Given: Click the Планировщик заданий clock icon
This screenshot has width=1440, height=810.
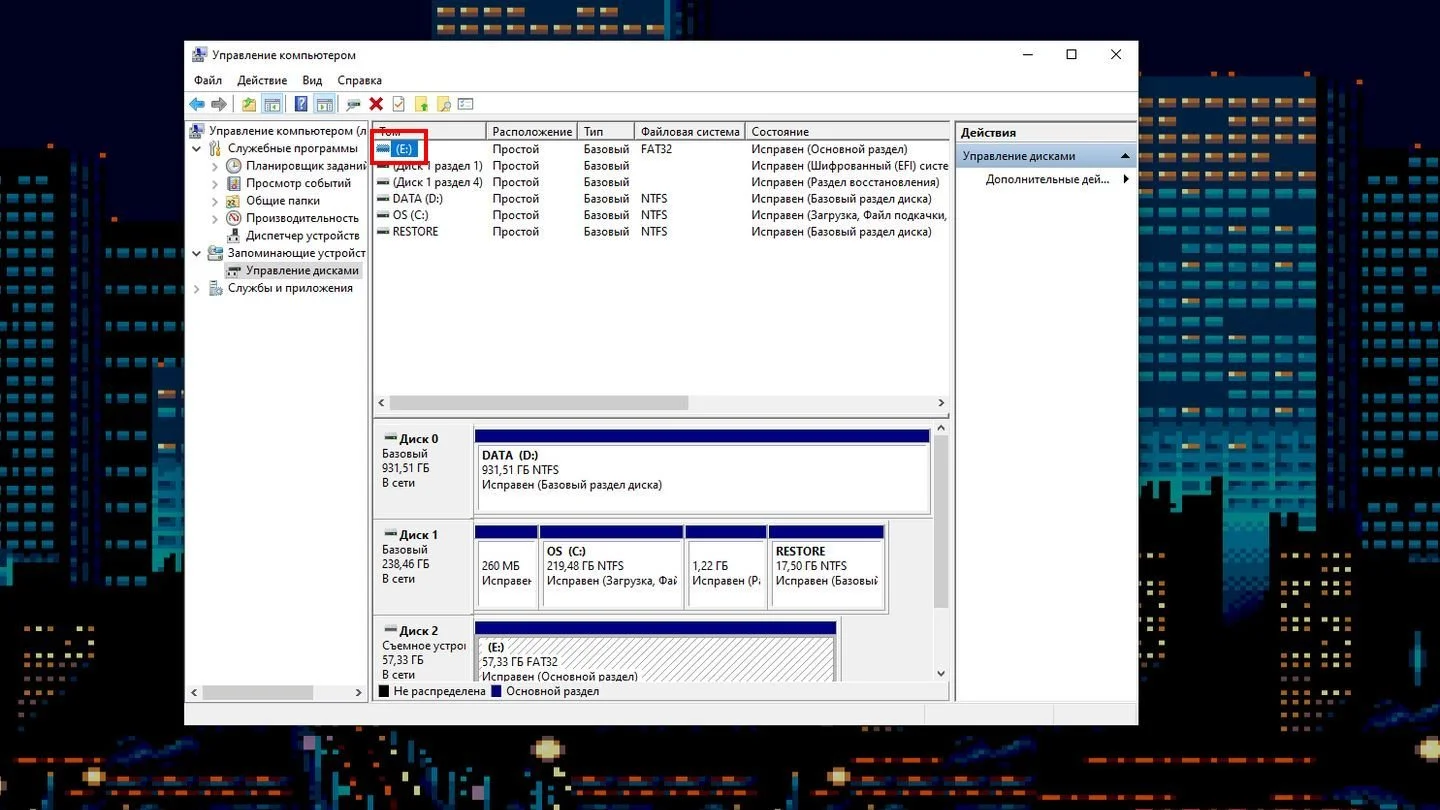Looking at the screenshot, I should click(234, 166).
